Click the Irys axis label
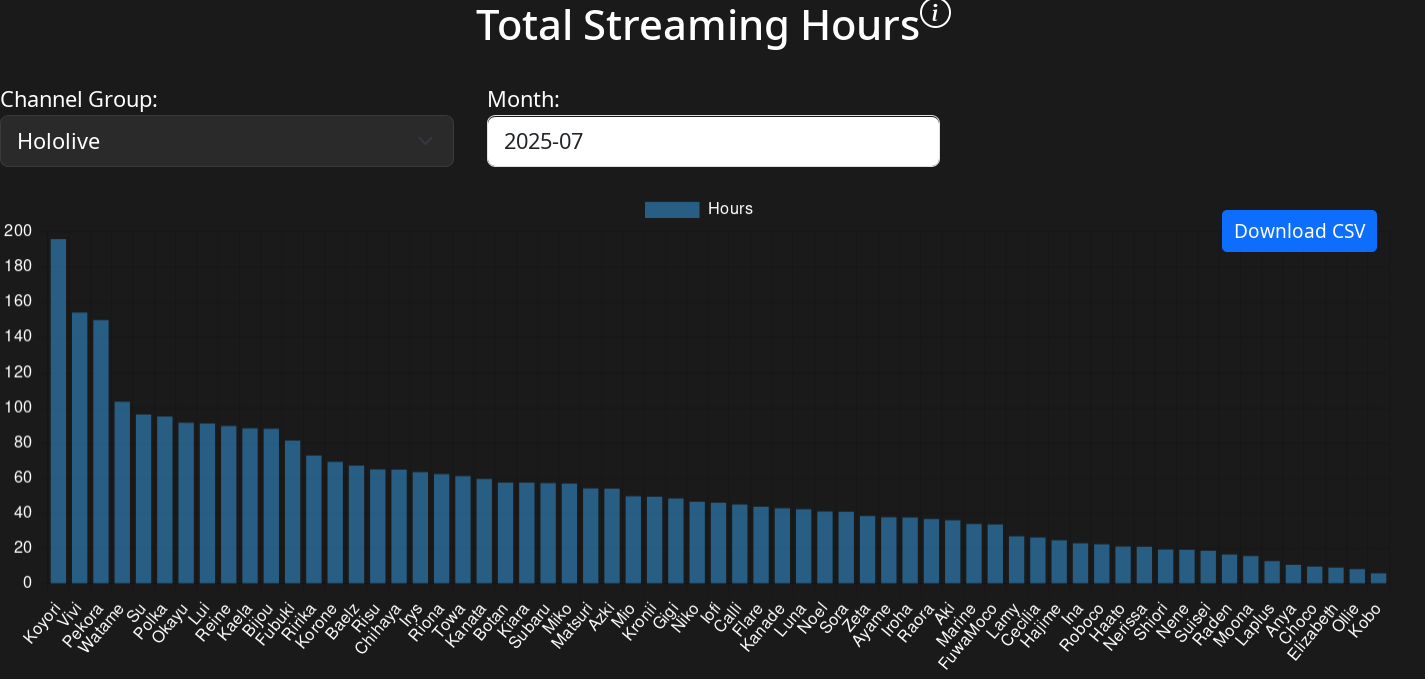 (411, 615)
